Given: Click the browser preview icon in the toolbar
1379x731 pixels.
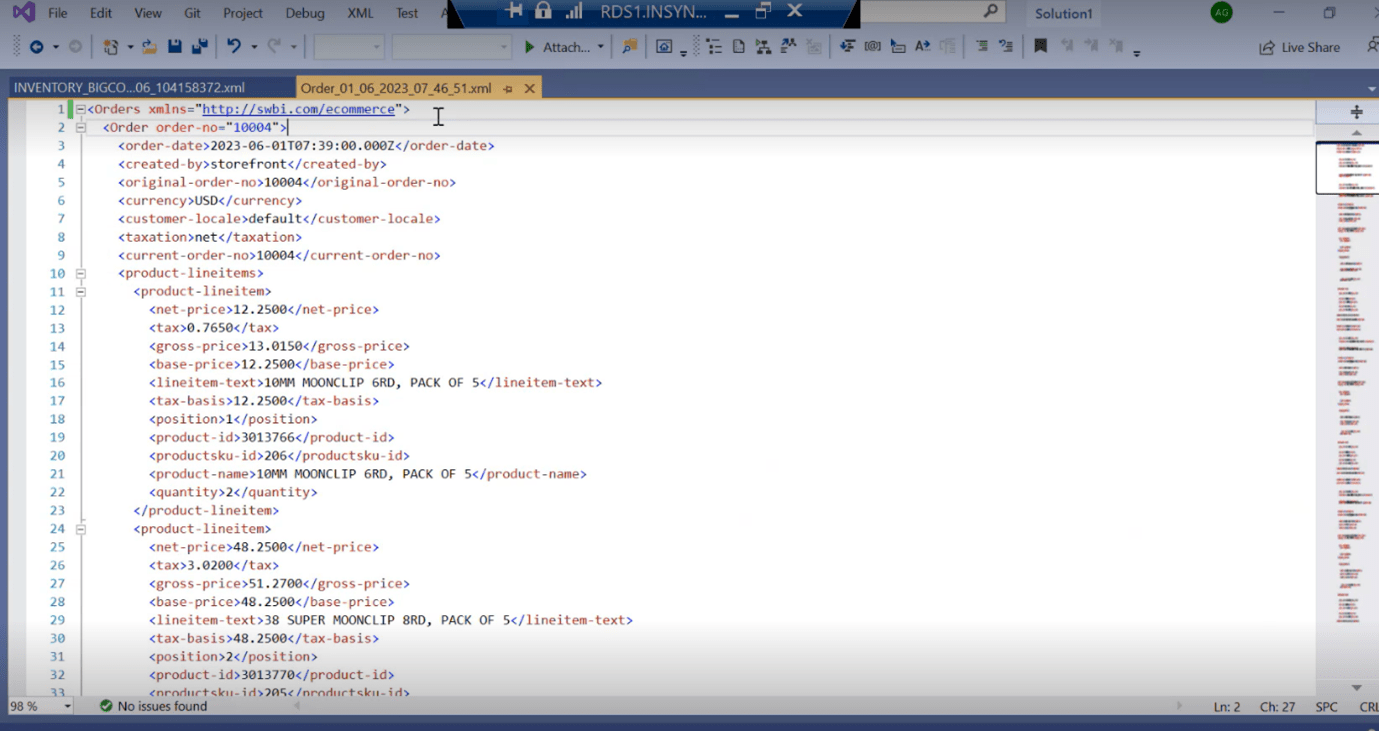Looking at the screenshot, I should (x=664, y=47).
